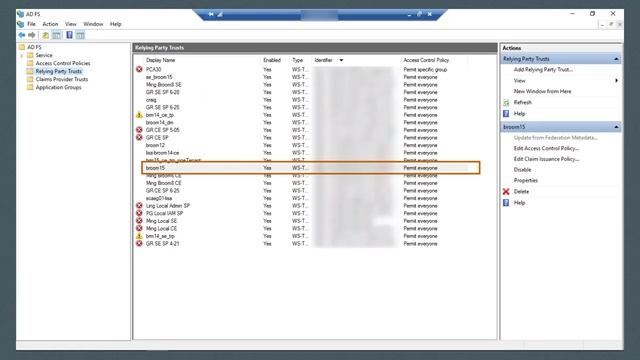Collapse the broom15 actions section
Image resolution: width=640 pixels, height=360 pixels.
[x=616, y=127]
